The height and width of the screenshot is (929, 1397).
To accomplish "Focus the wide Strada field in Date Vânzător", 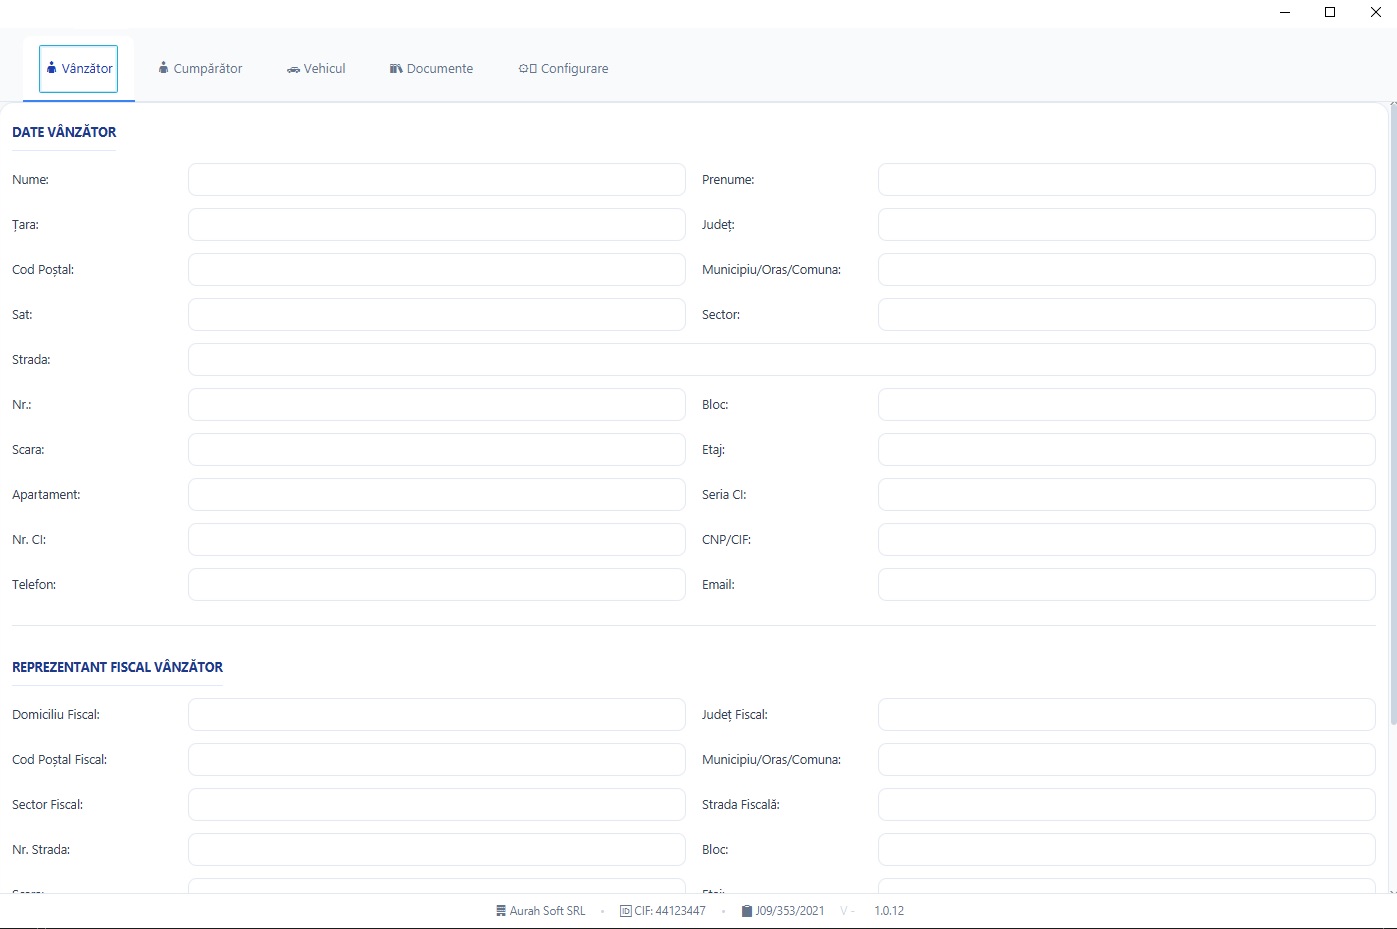I will click(782, 360).
